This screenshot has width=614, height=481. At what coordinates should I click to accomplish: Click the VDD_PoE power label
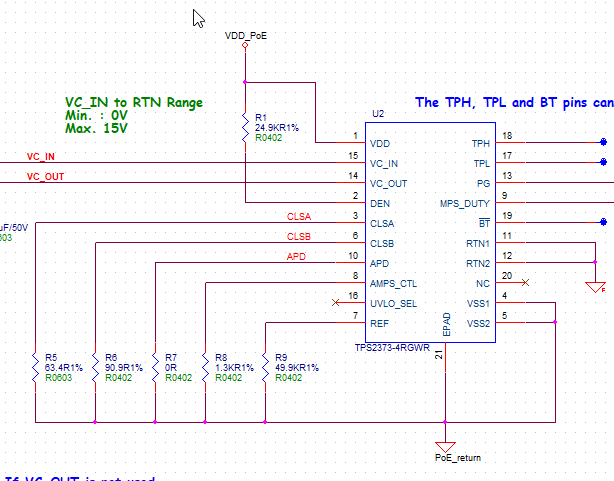click(x=246, y=36)
